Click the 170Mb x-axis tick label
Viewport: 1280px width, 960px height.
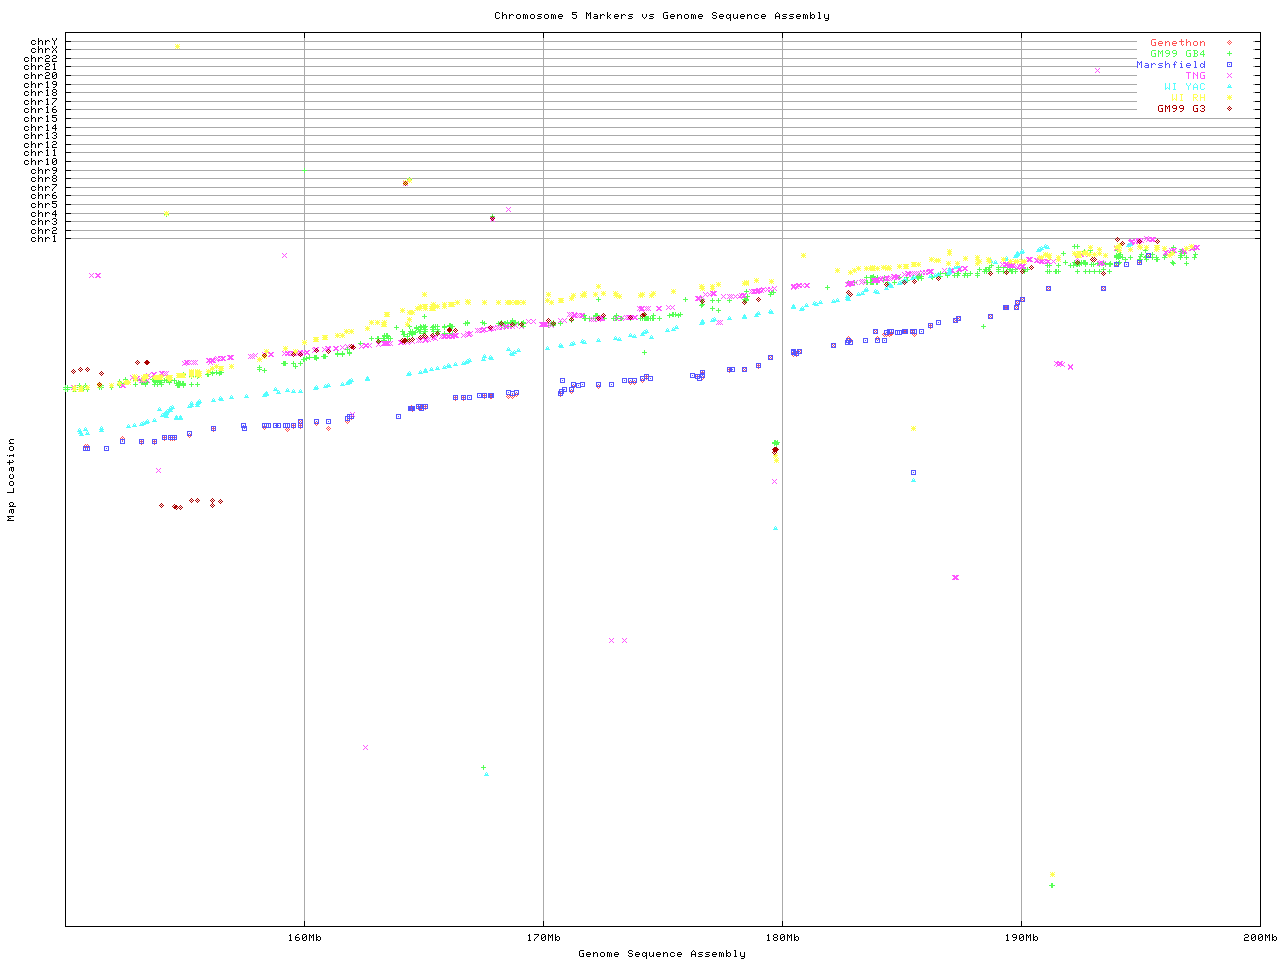pyautogui.click(x=543, y=938)
